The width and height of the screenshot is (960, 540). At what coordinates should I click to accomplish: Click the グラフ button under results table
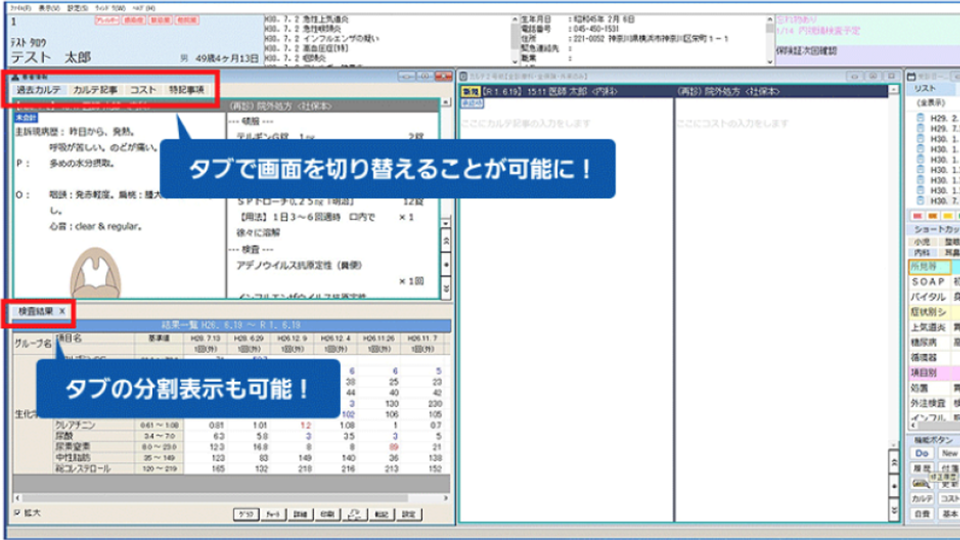[x=244, y=514]
